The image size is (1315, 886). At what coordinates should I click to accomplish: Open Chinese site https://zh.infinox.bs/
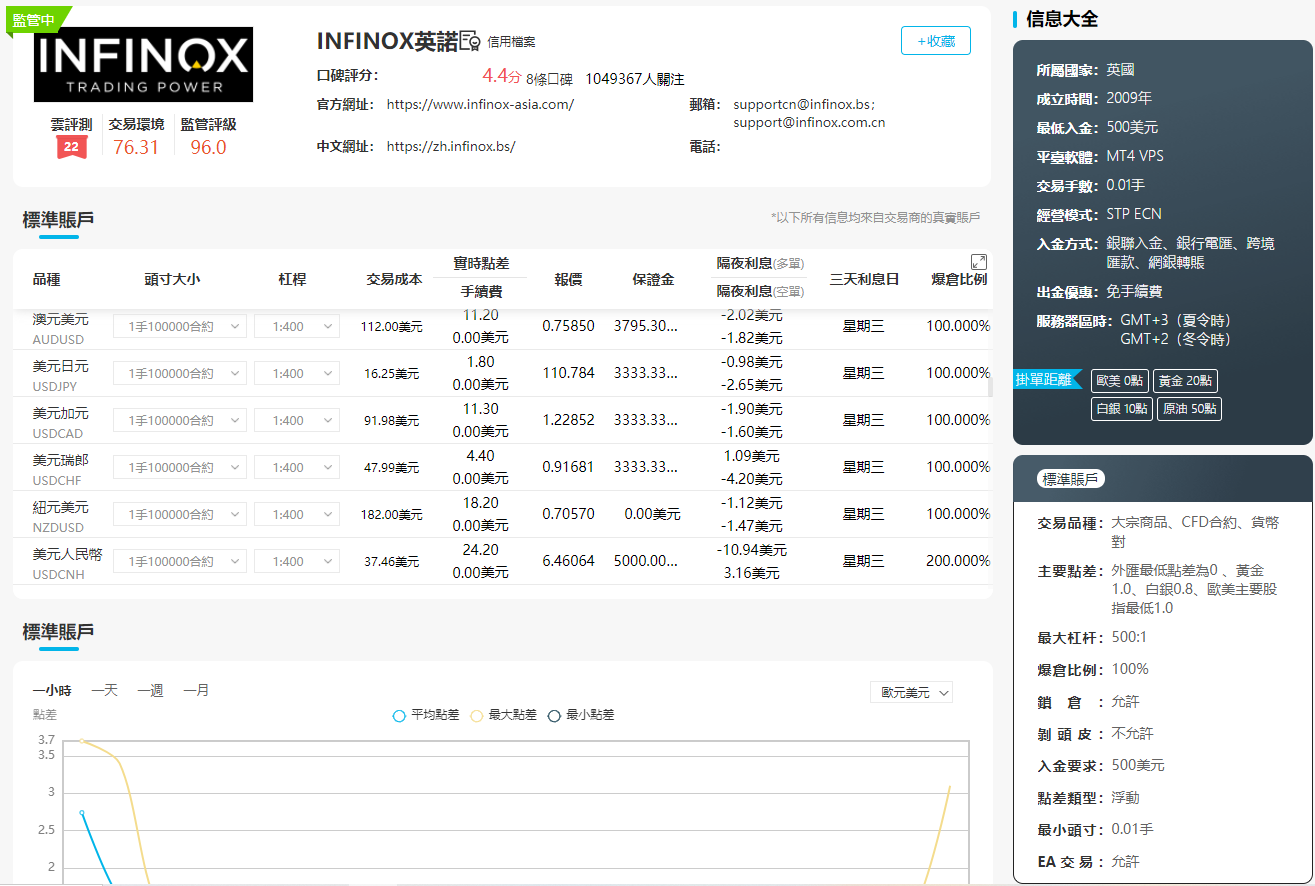[451, 146]
